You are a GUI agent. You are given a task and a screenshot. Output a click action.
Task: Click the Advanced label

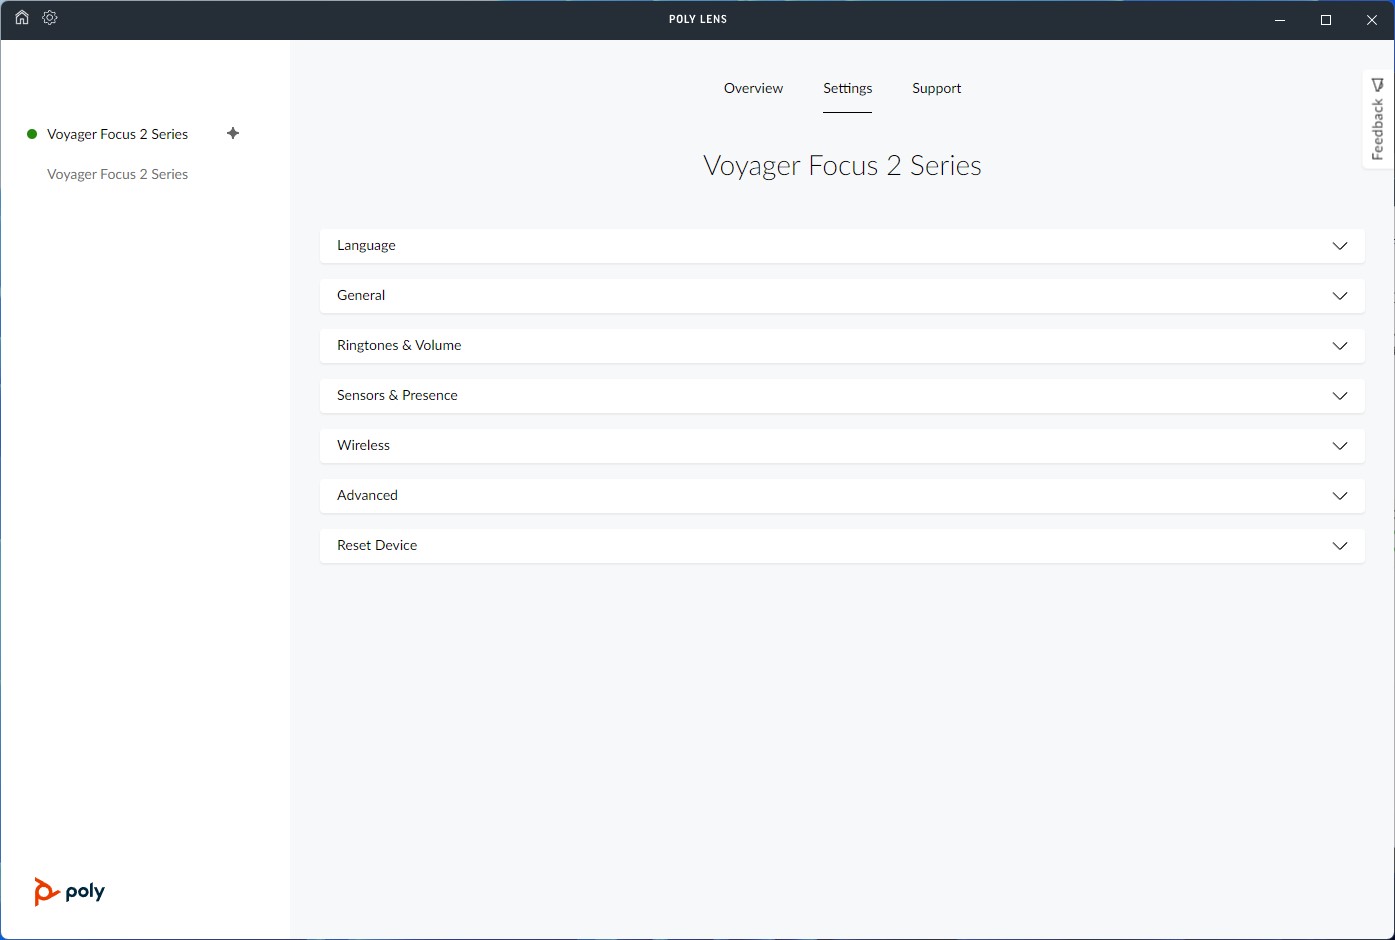367,495
